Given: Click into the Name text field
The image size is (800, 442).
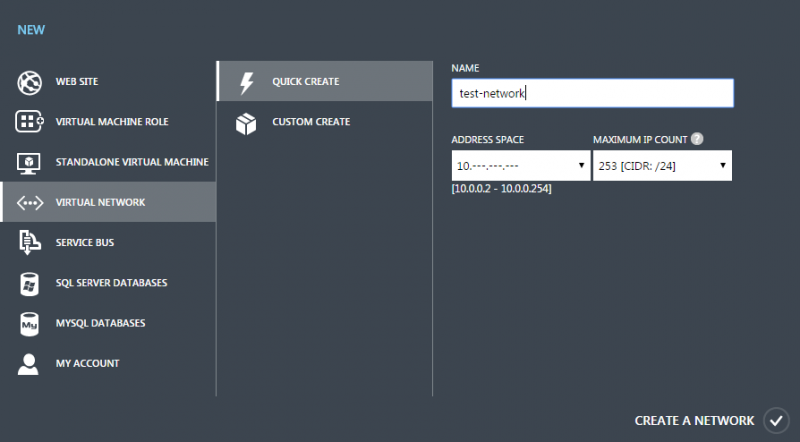Looking at the screenshot, I should [x=592, y=93].
